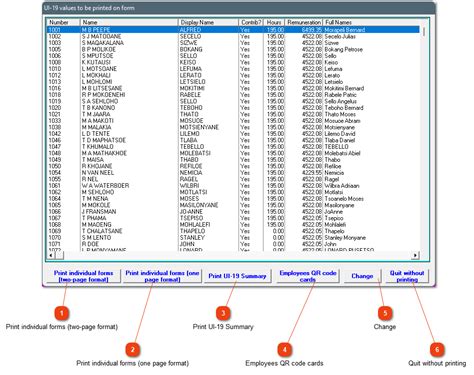Print individual forms in one page format
Viewport: 474px width, 375px height.
[162, 276]
